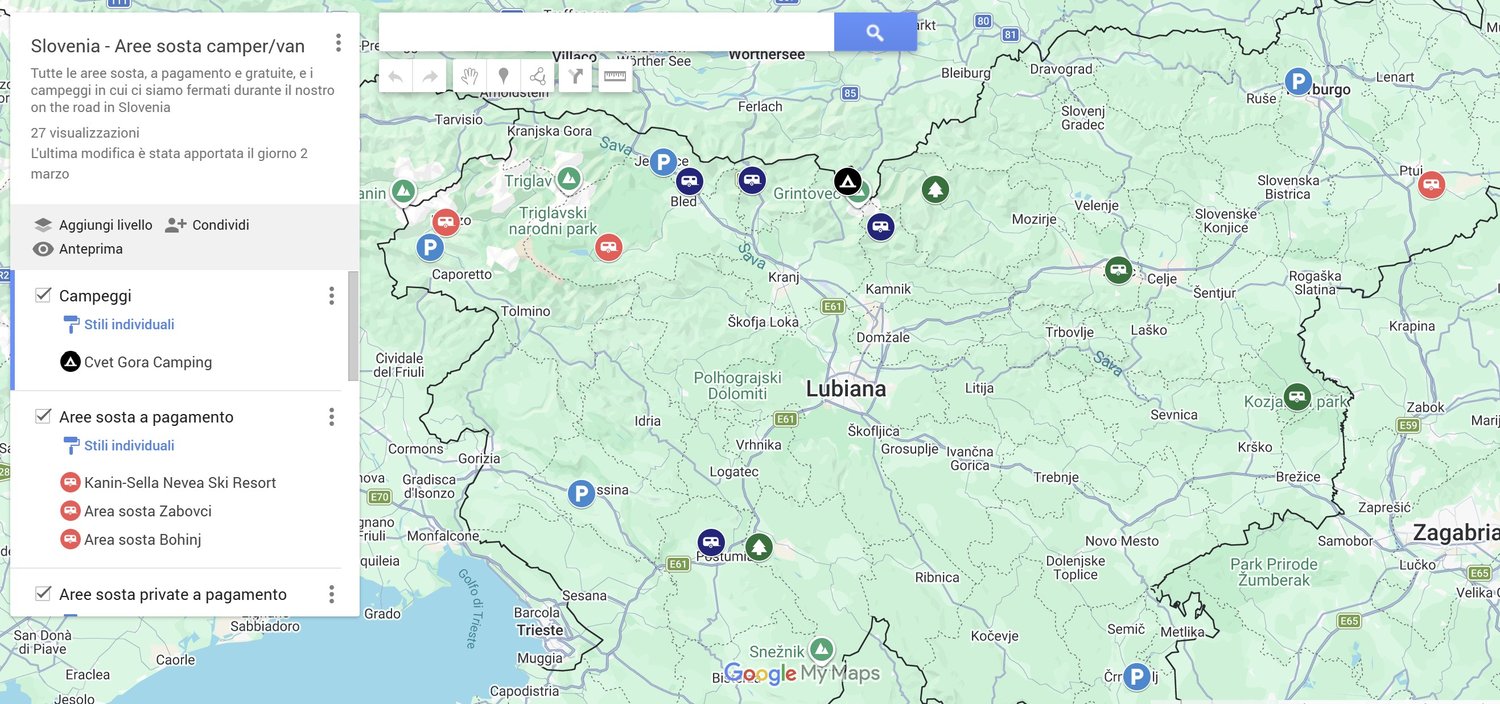Click blue parking marker near Ajdovščina

581,493
